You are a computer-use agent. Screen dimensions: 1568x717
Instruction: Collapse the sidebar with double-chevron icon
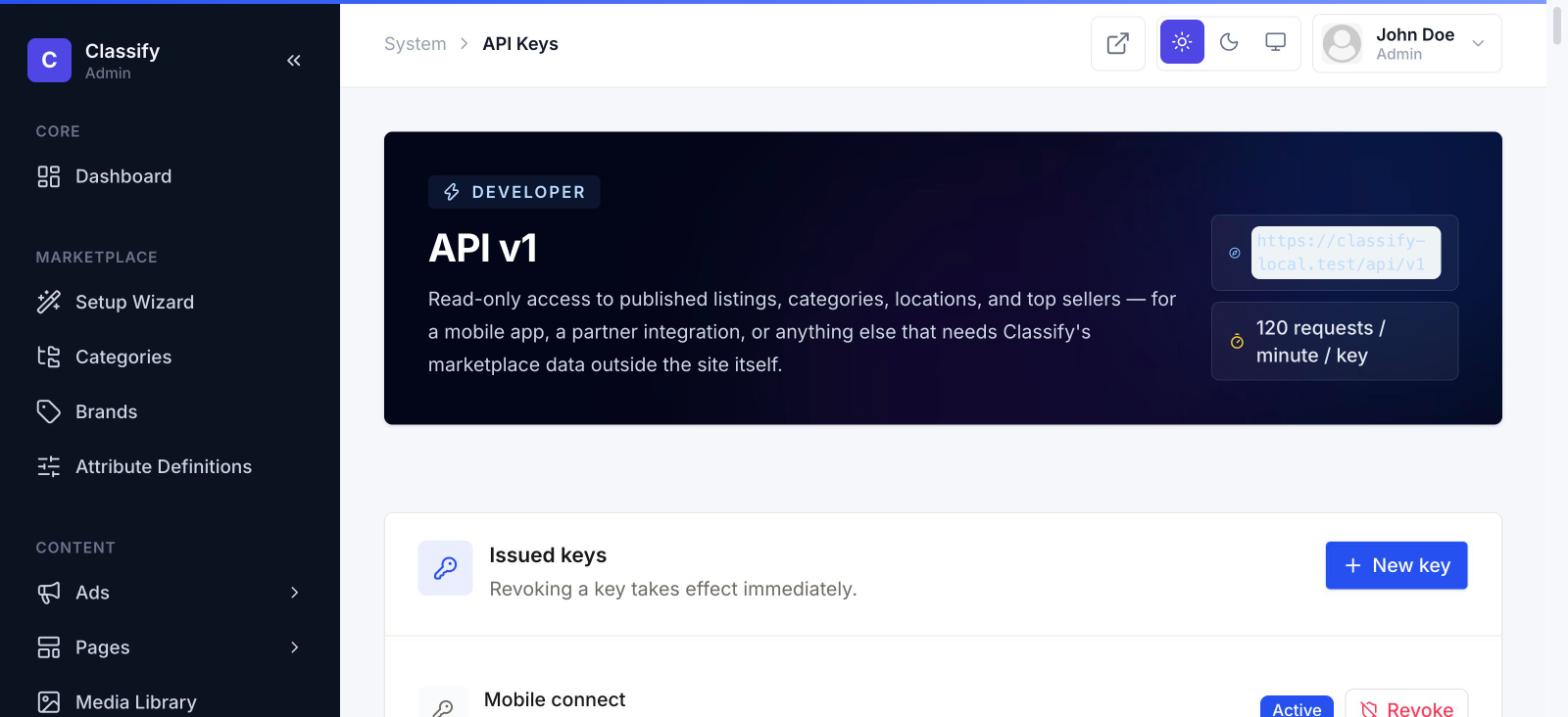[294, 60]
